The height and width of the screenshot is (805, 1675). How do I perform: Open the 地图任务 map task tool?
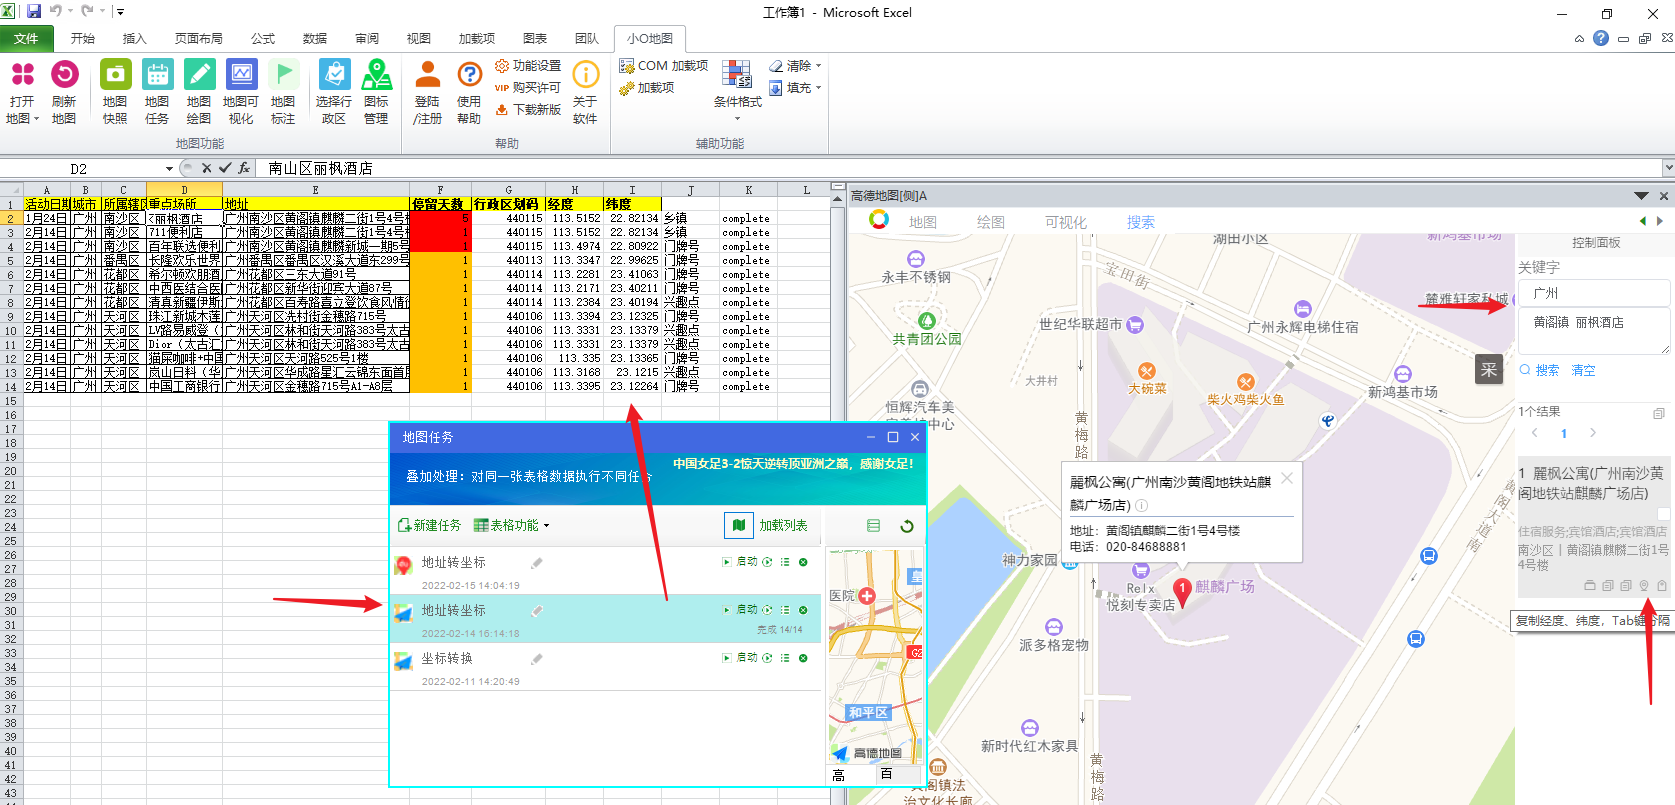(157, 91)
